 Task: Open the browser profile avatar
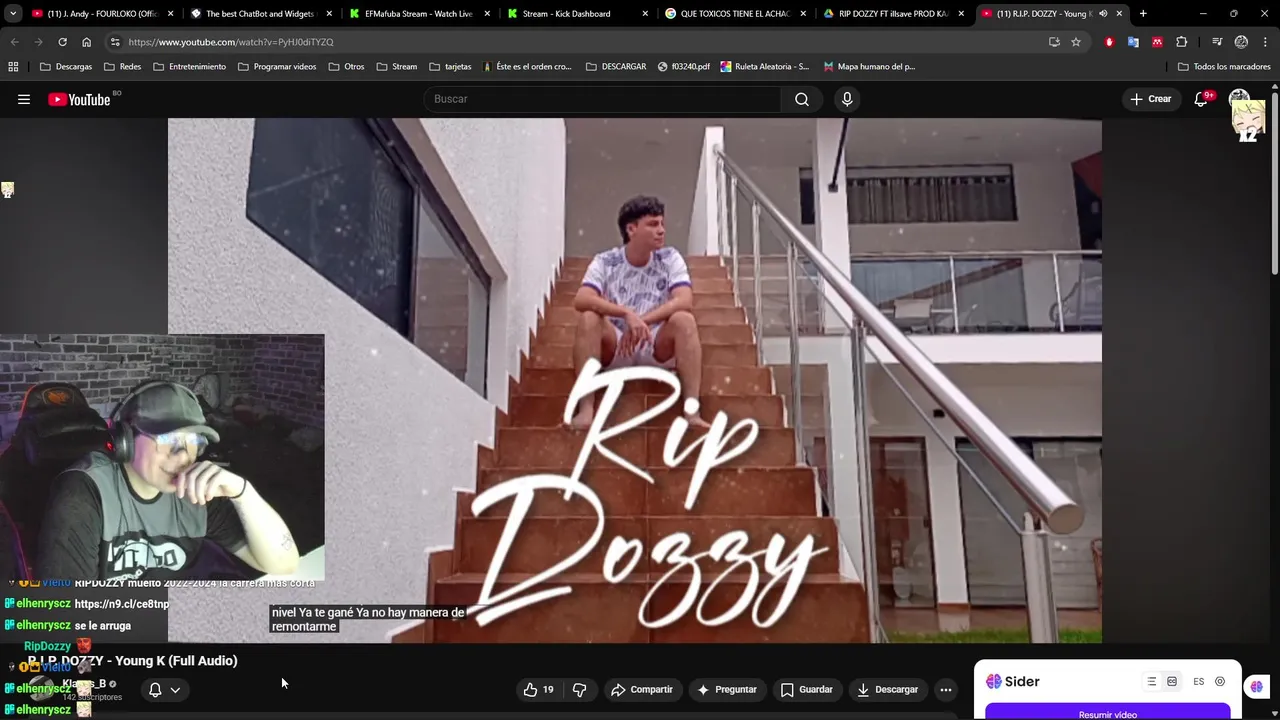[x=1241, y=42]
